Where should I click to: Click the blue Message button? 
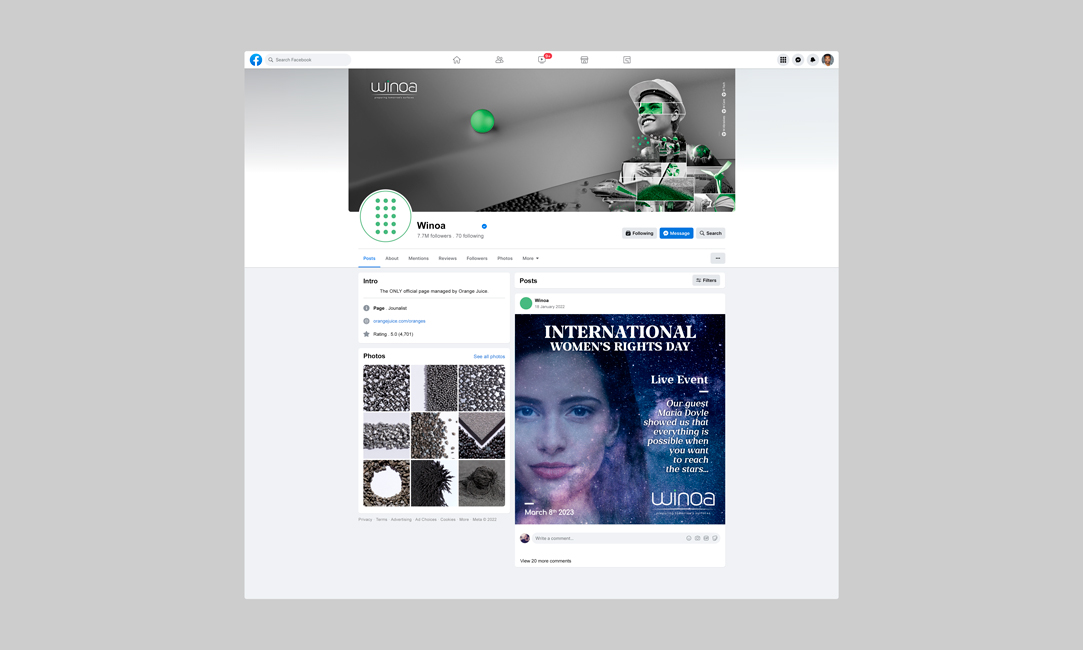coord(676,233)
